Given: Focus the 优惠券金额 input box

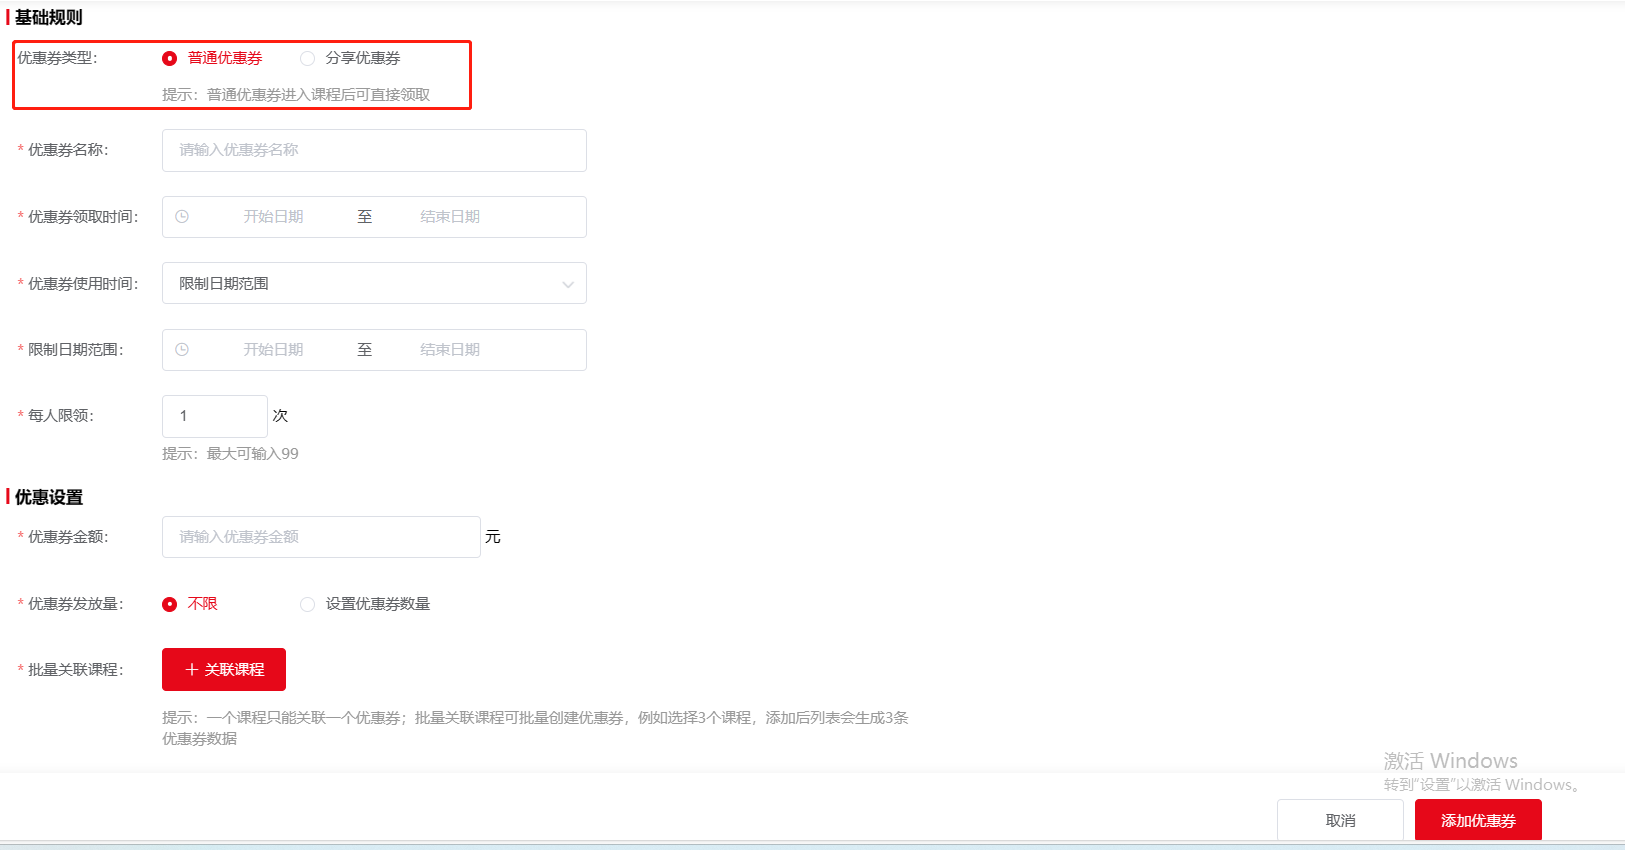Looking at the screenshot, I should (320, 537).
